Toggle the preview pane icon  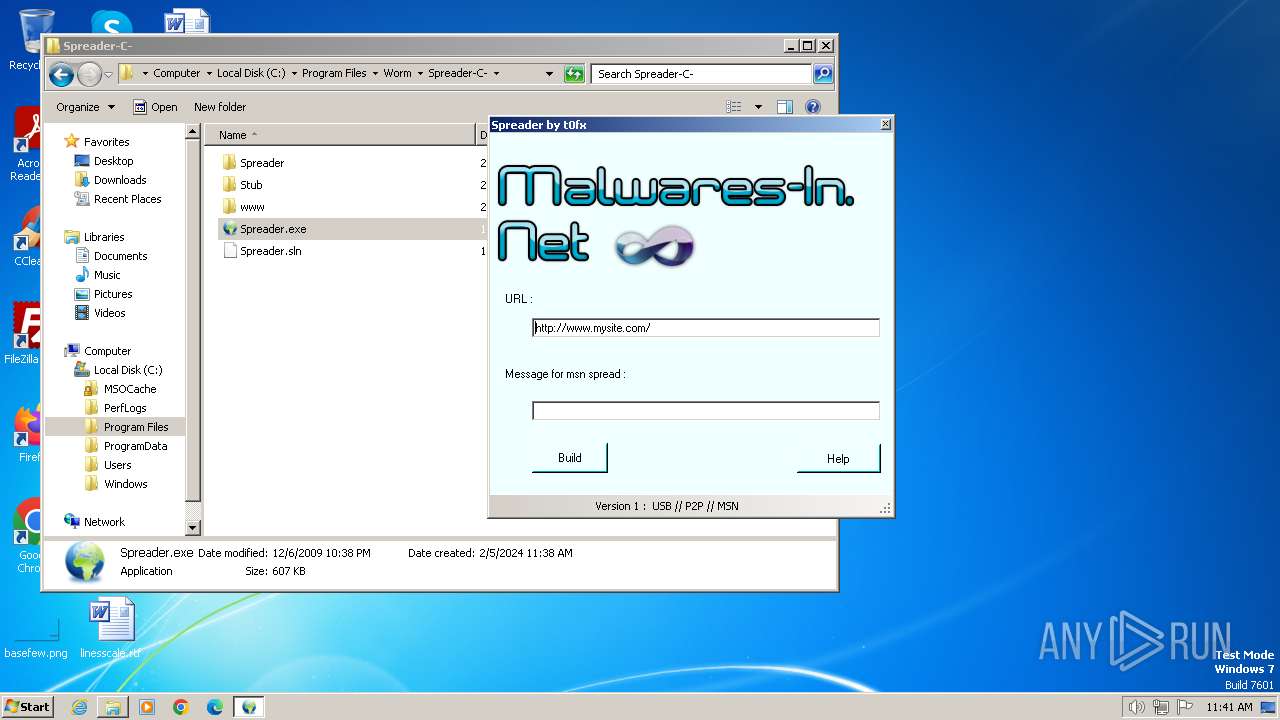[x=785, y=107]
